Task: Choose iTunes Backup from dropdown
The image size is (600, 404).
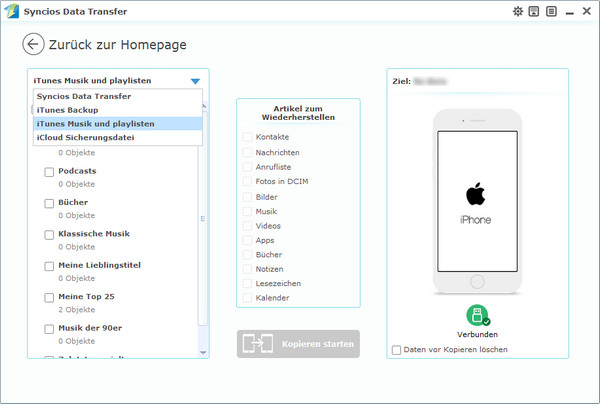Action: [x=118, y=110]
